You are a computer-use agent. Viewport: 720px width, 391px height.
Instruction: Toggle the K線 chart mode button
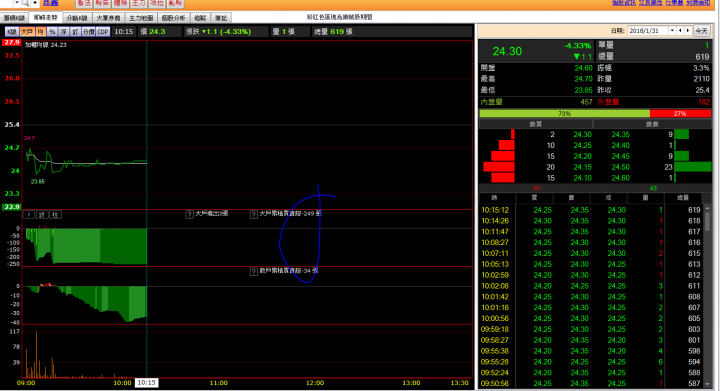click(x=11, y=32)
